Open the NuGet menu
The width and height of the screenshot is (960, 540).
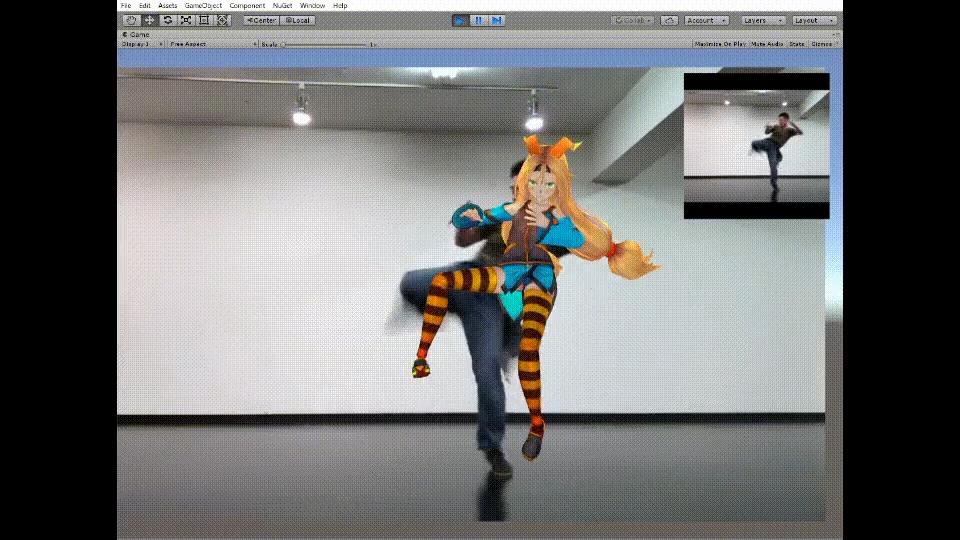click(x=282, y=6)
